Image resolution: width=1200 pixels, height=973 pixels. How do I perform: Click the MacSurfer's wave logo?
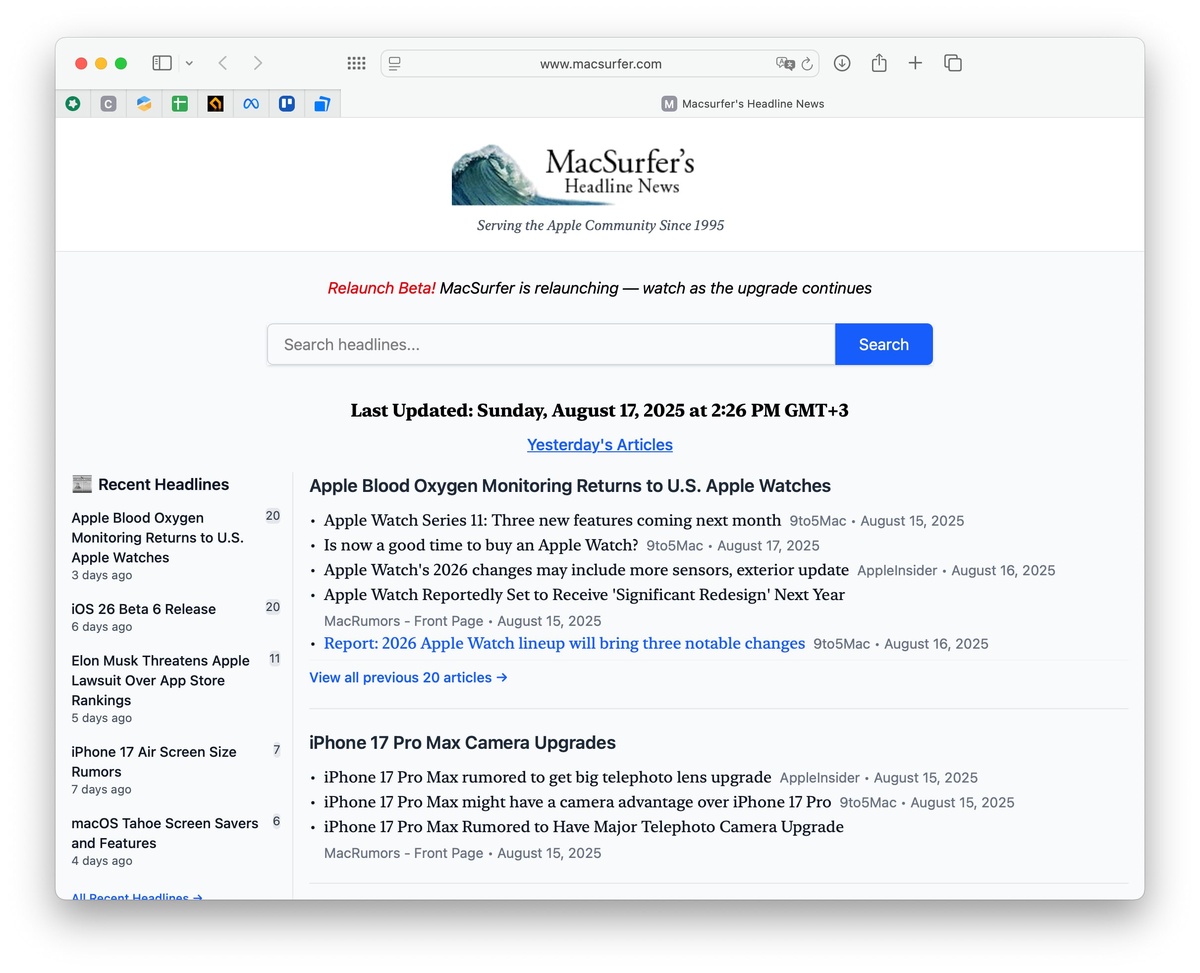click(x=573, y=175)
